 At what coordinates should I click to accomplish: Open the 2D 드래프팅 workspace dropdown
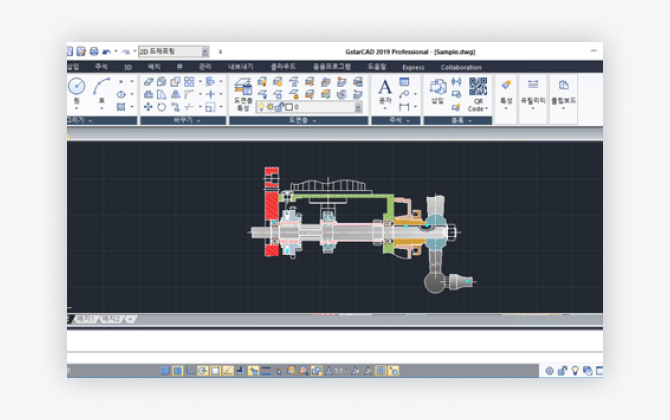[x=205, y=51]
